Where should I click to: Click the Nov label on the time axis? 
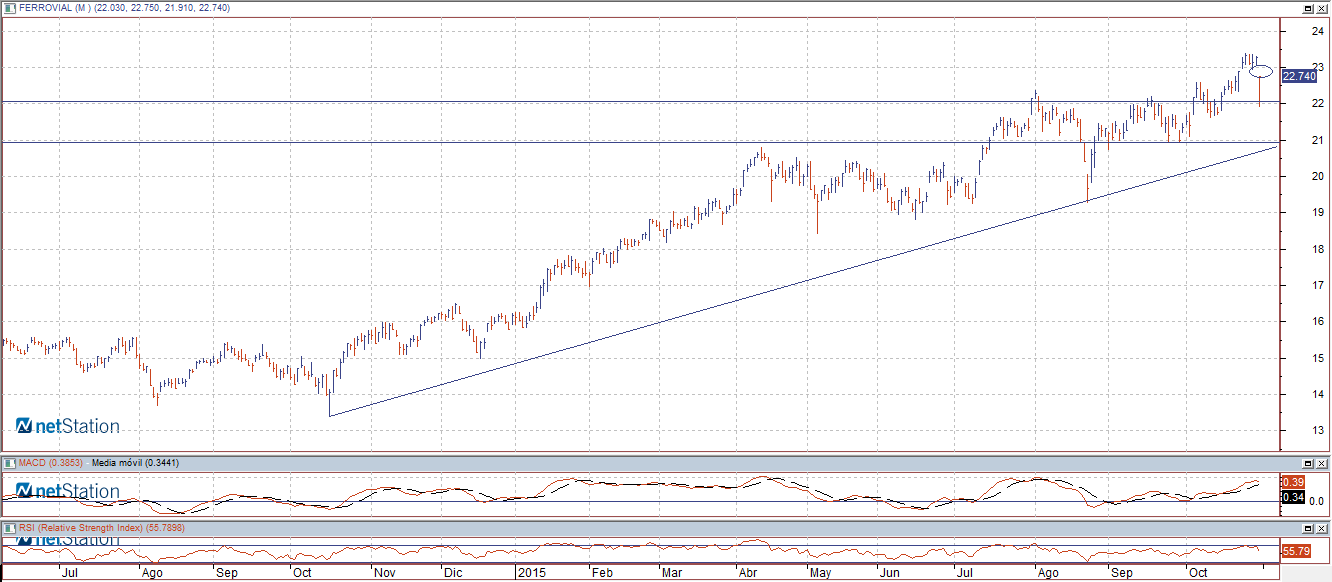click(384, 574)
